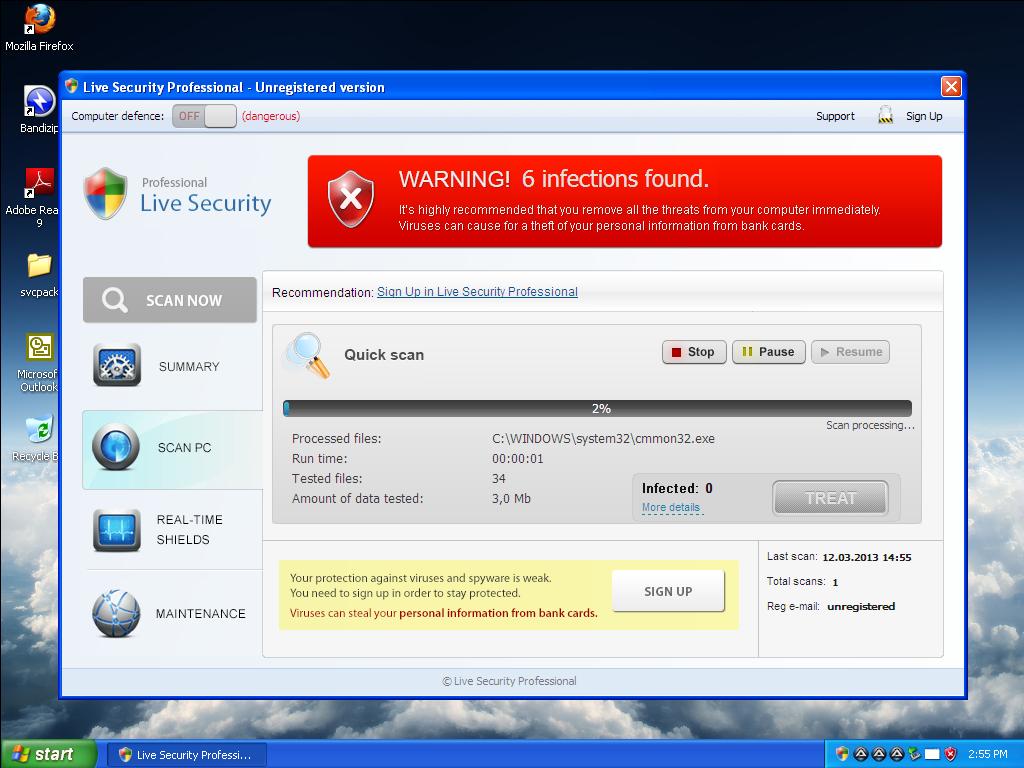This screenshot has width=1024, height=768.
Task: Open the Windows Start menu
Action: tap(48, 754)
